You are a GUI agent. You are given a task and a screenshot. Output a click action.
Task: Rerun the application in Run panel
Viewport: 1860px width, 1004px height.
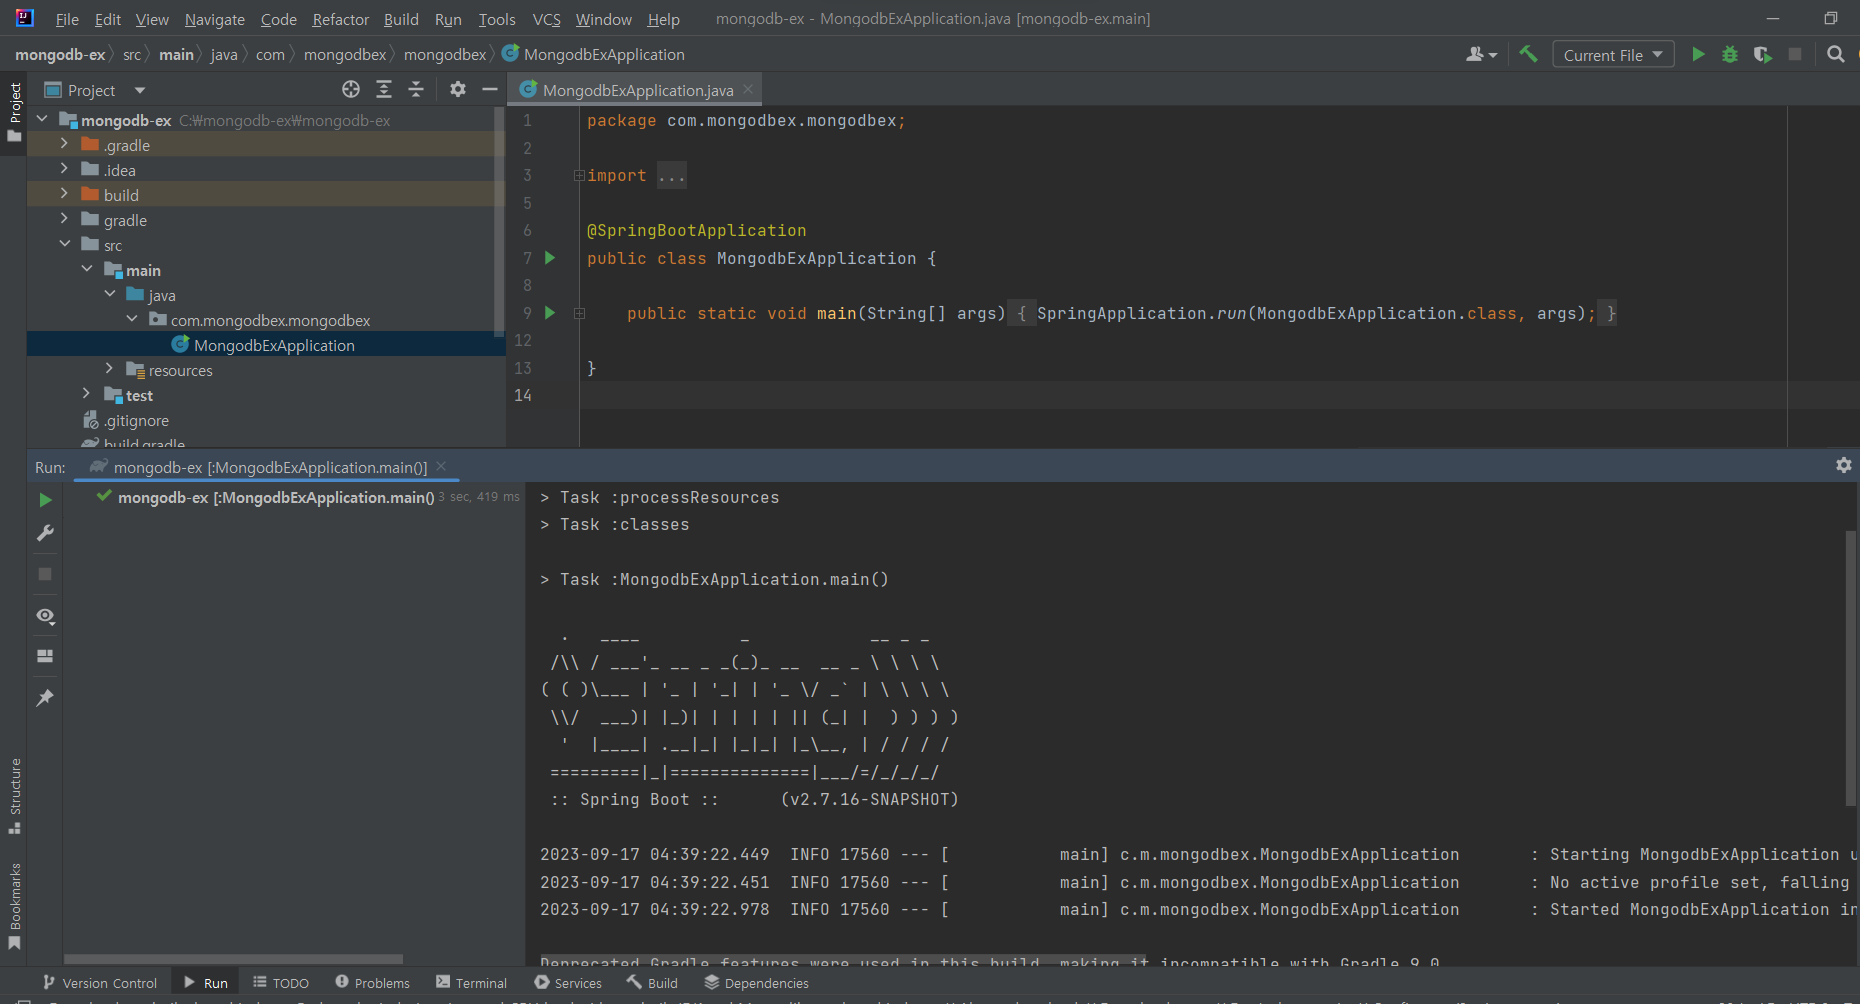45,499
